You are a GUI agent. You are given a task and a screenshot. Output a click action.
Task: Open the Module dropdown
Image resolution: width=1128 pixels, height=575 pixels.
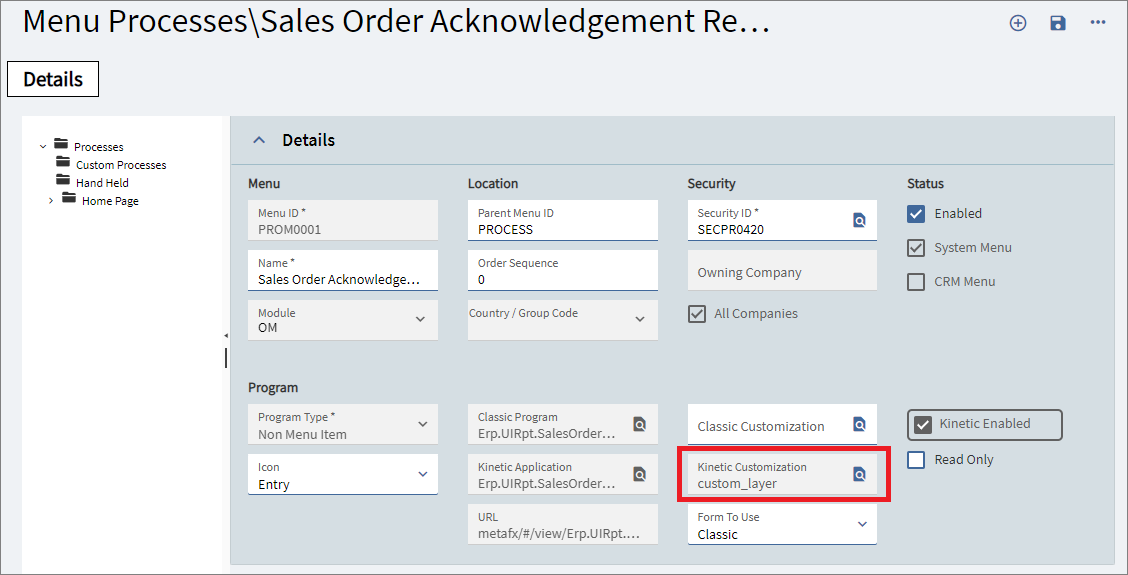click(422, 319)
